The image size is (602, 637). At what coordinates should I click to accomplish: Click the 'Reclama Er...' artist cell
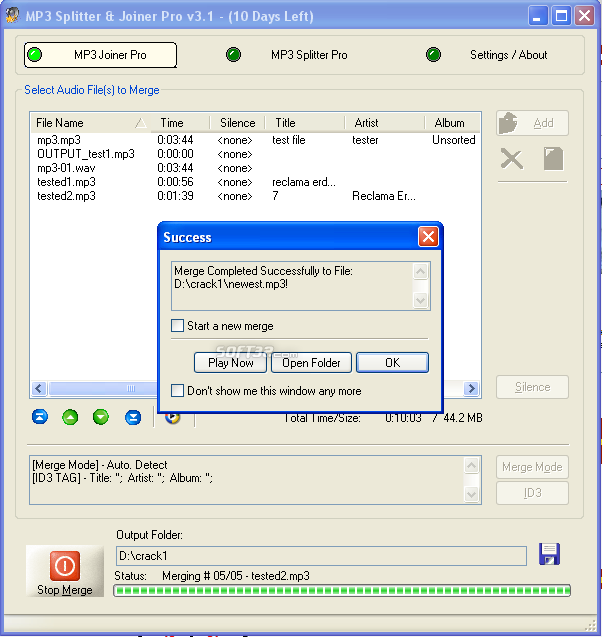coord(384,196)
